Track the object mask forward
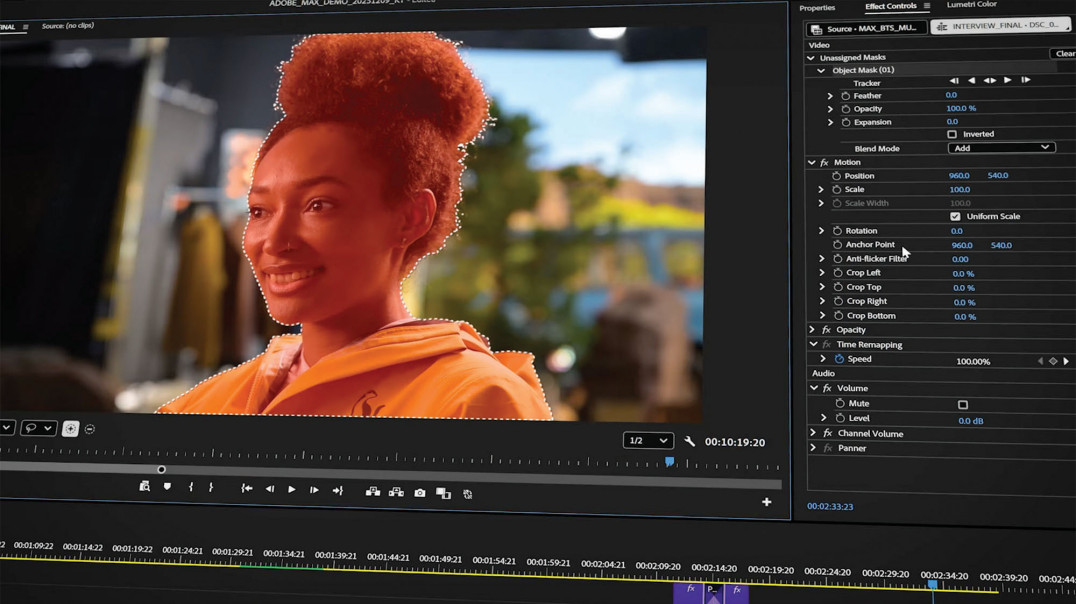Viewport: 1076px width, 604px height. [x=1007, y=80]
